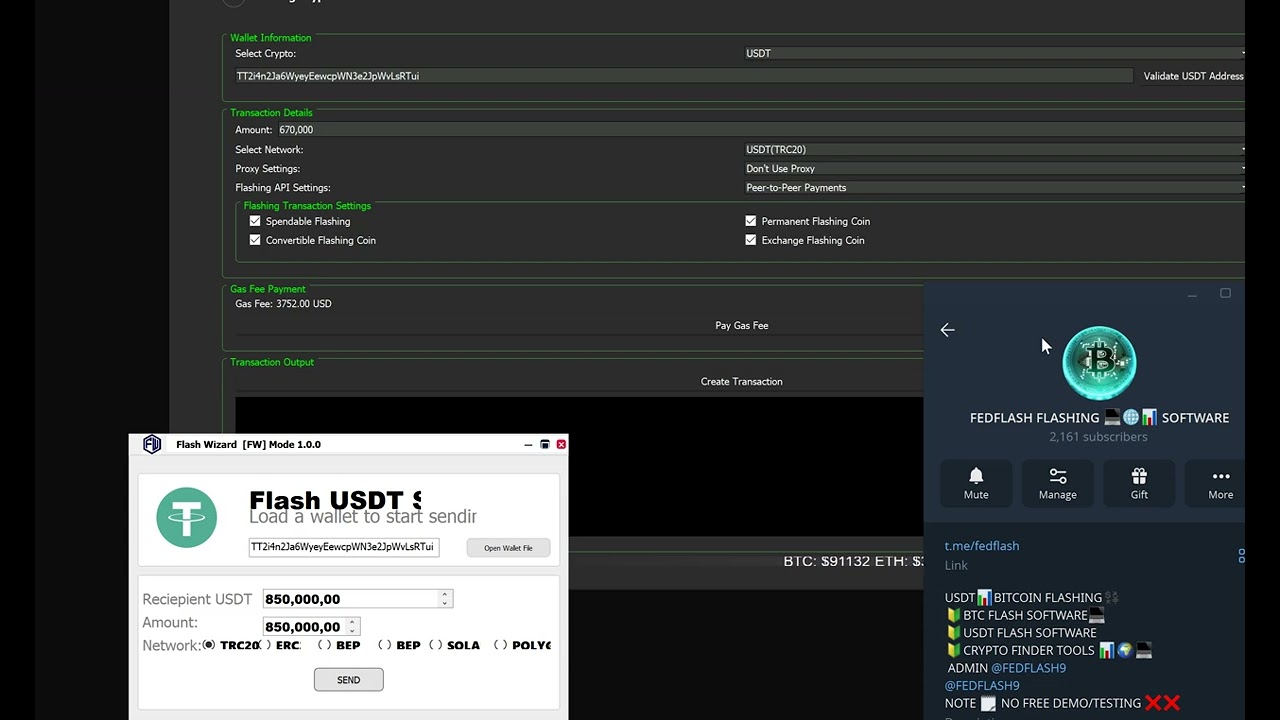This screenshot has height=720, width=1280.
Task: Click the Amount field showing 670,000
Action: 760,130
